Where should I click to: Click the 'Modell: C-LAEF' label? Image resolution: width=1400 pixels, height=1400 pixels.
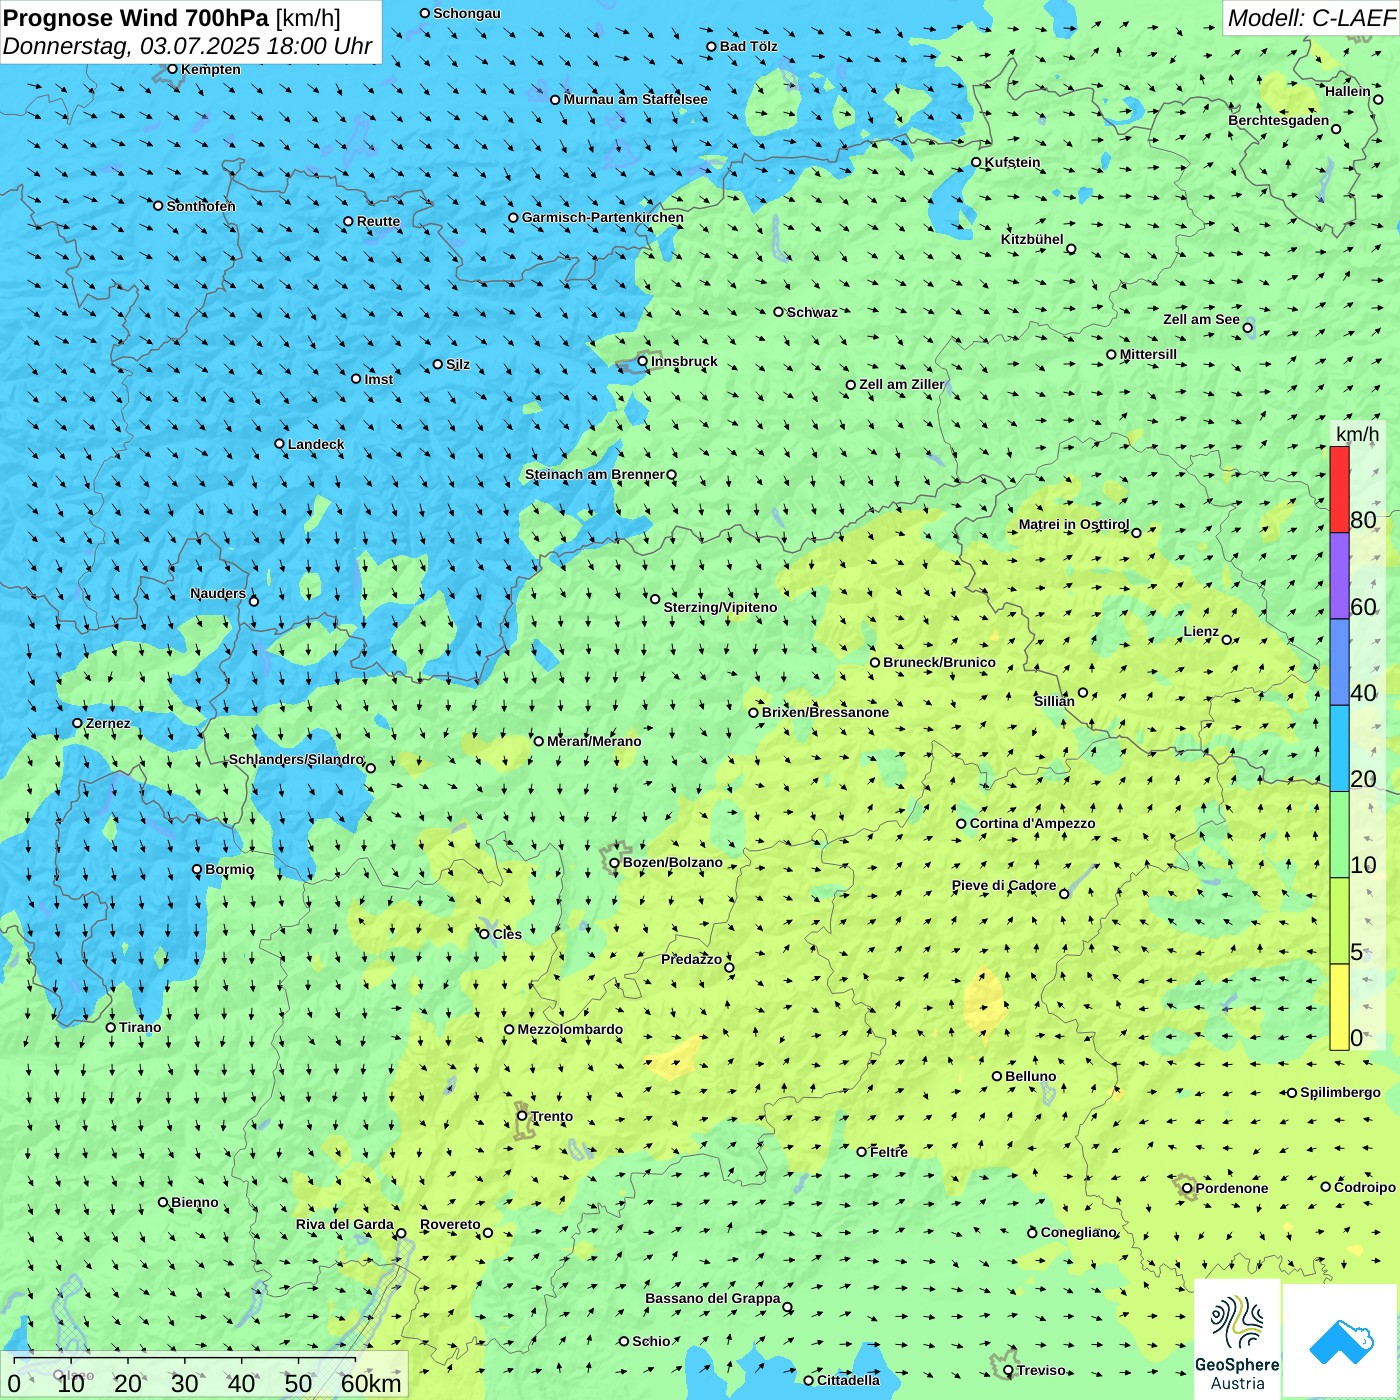pyautogui.click(x=1311, y=18)
